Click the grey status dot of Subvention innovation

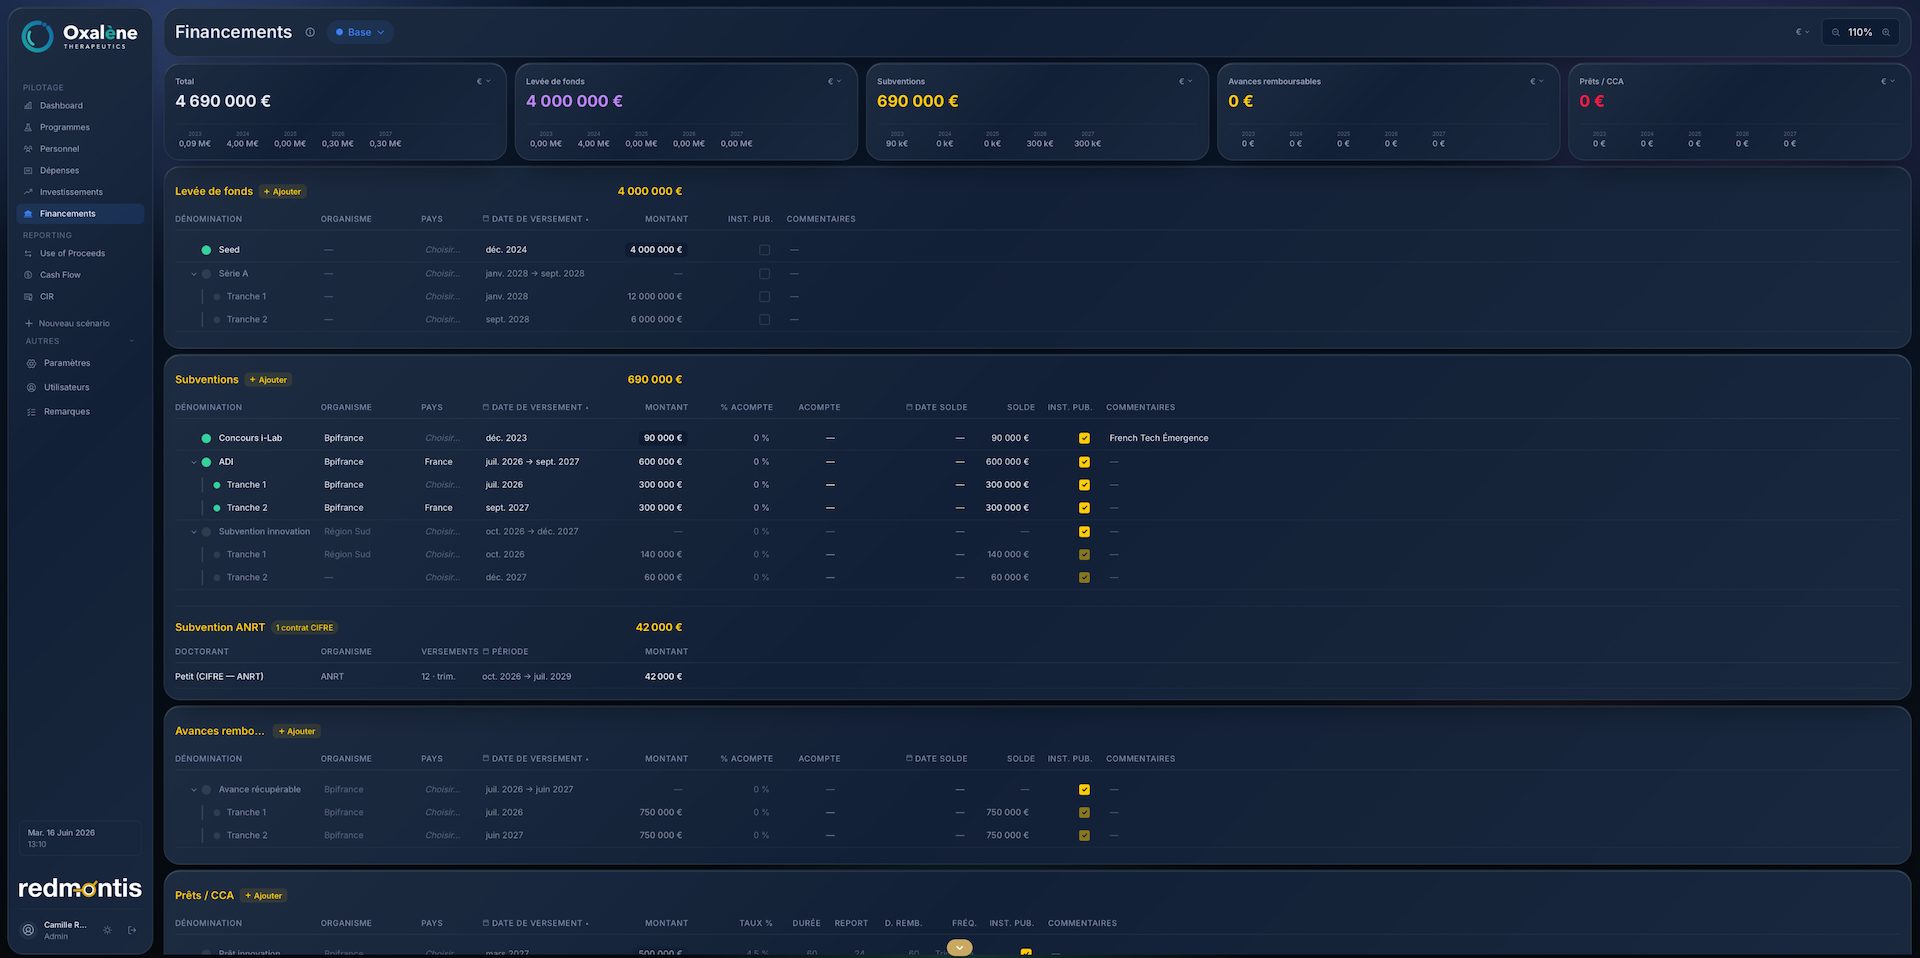[206, 532]
